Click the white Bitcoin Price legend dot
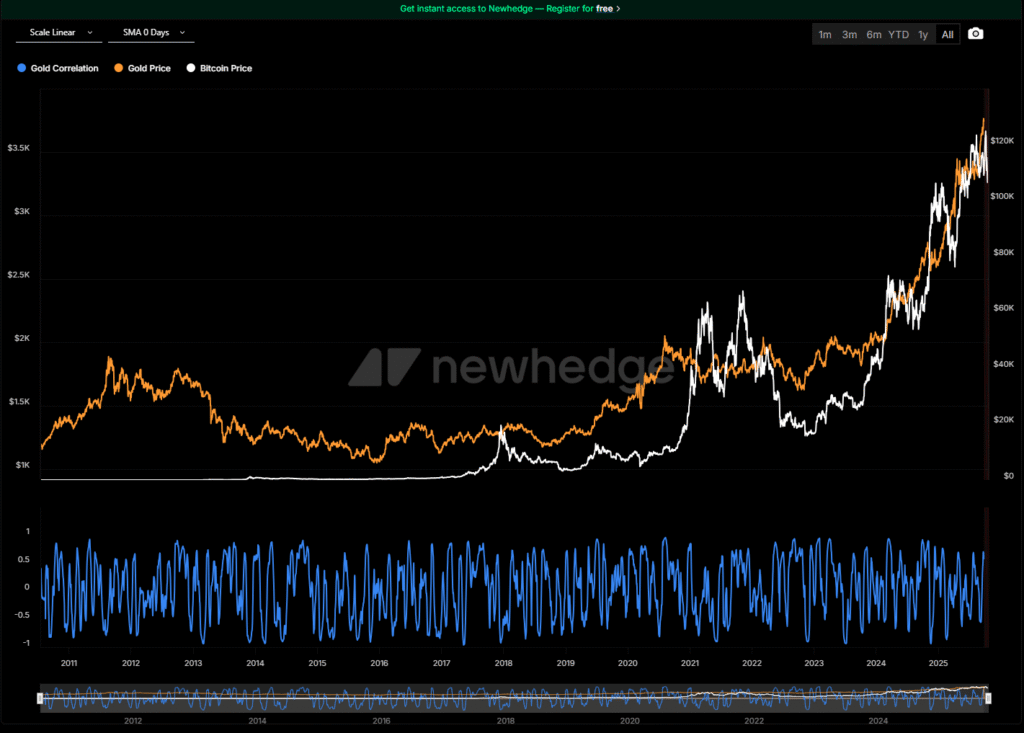 191,69
